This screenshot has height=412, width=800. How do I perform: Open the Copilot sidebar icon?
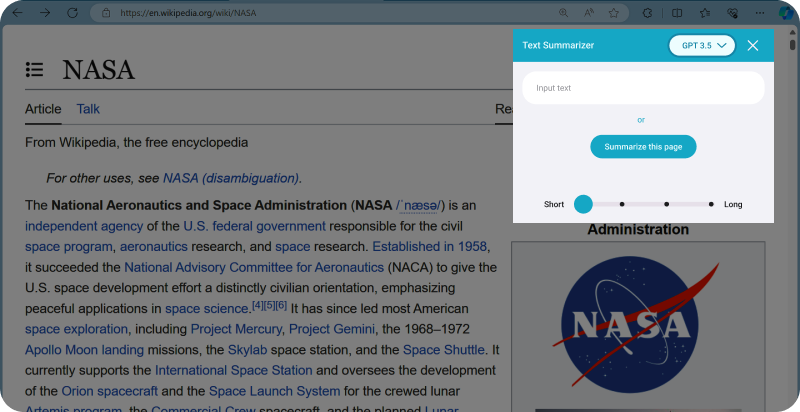point(785,13)
